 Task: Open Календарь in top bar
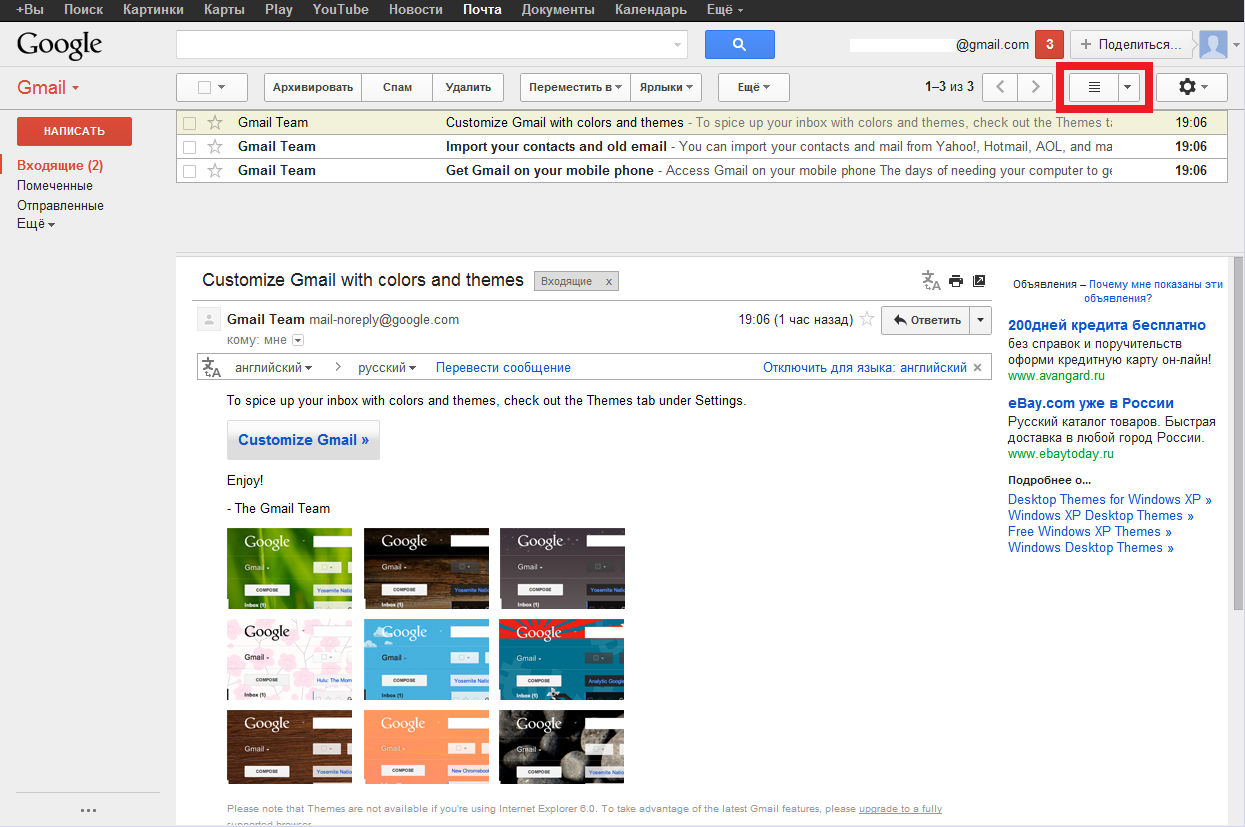click(650, 10)
